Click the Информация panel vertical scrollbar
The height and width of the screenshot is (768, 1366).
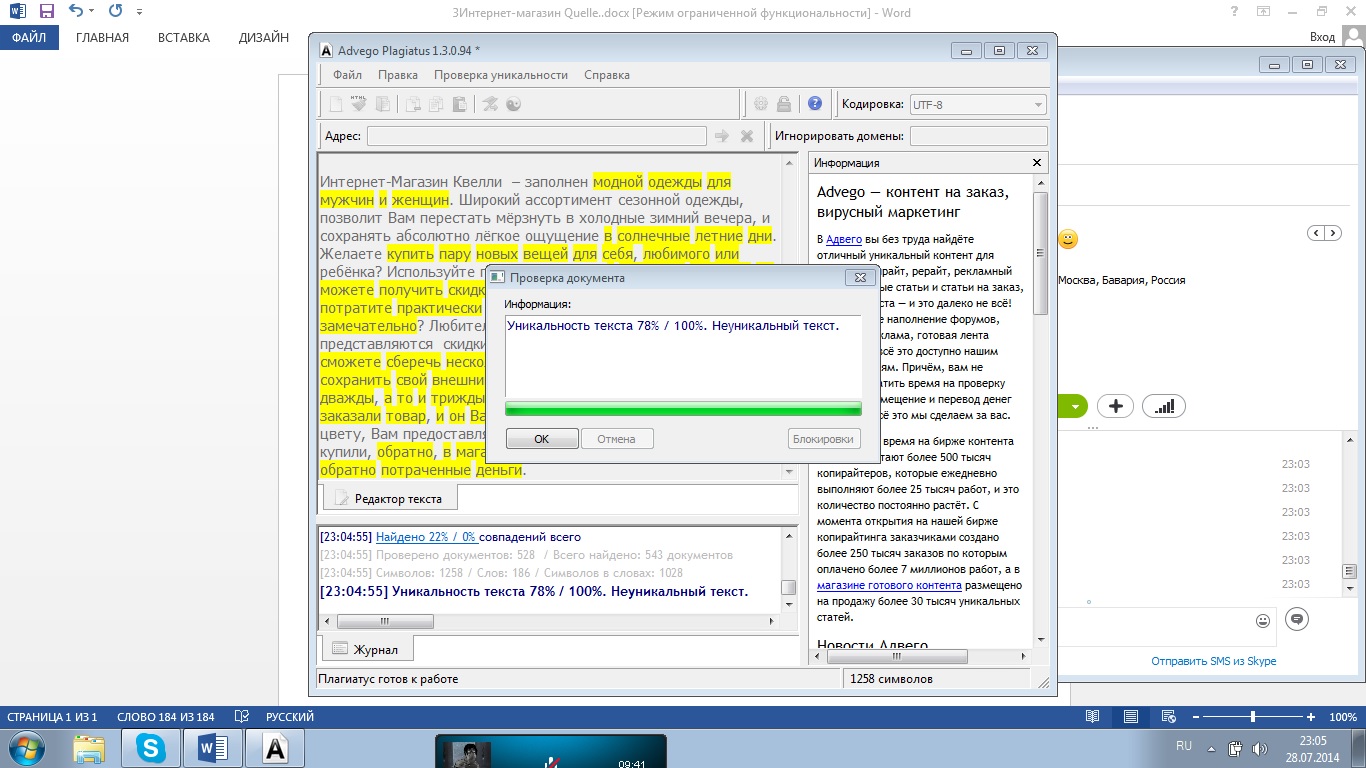click(1040, 253)
